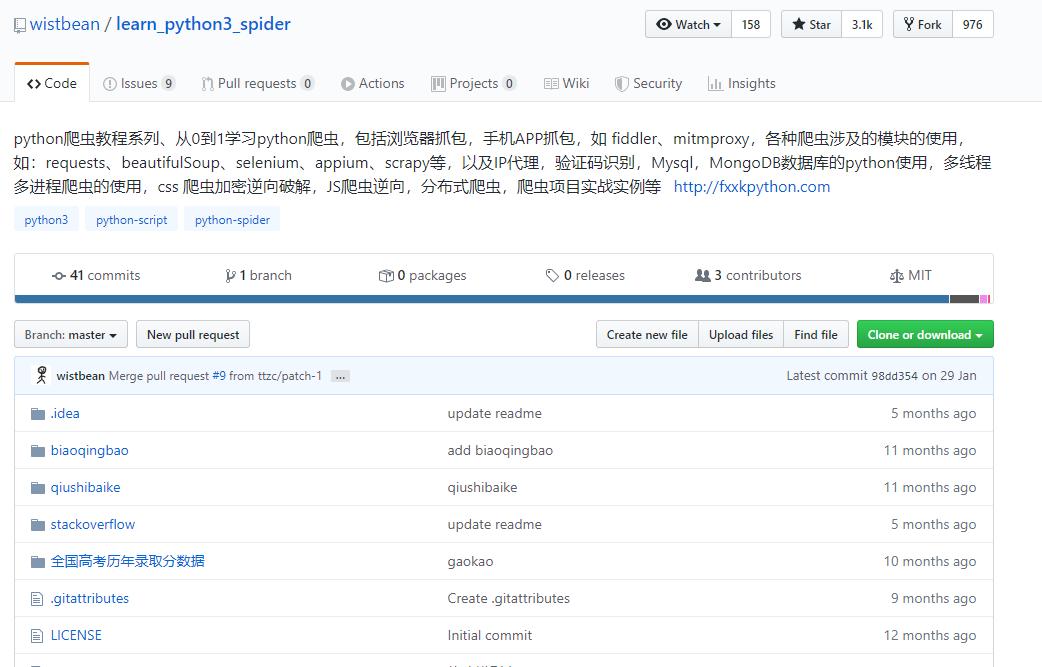Open the Clone or download dropdown
This screenshot has width=1042, height=667.
coord(924,334)
